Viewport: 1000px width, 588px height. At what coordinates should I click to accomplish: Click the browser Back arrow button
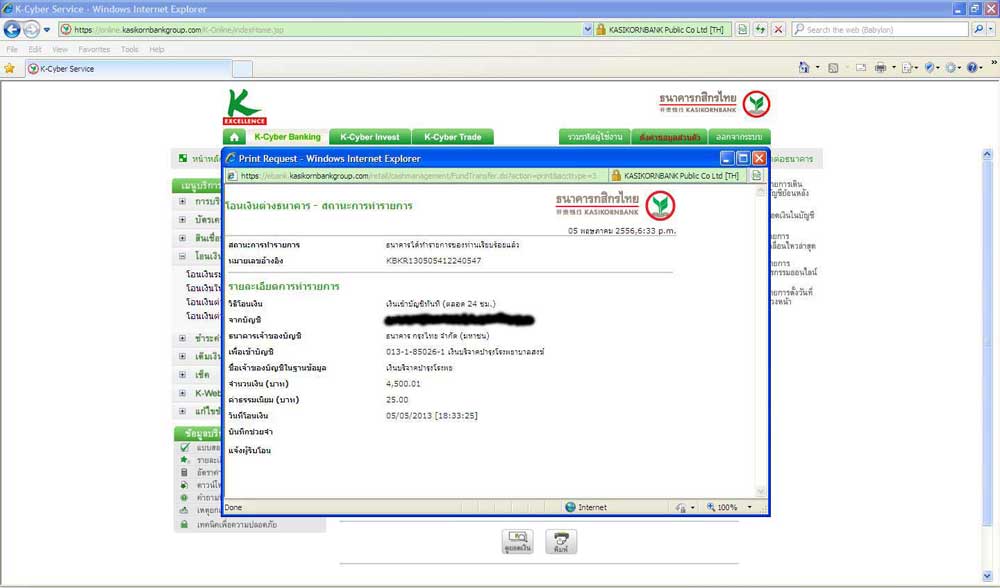click(x=13, y=29)
